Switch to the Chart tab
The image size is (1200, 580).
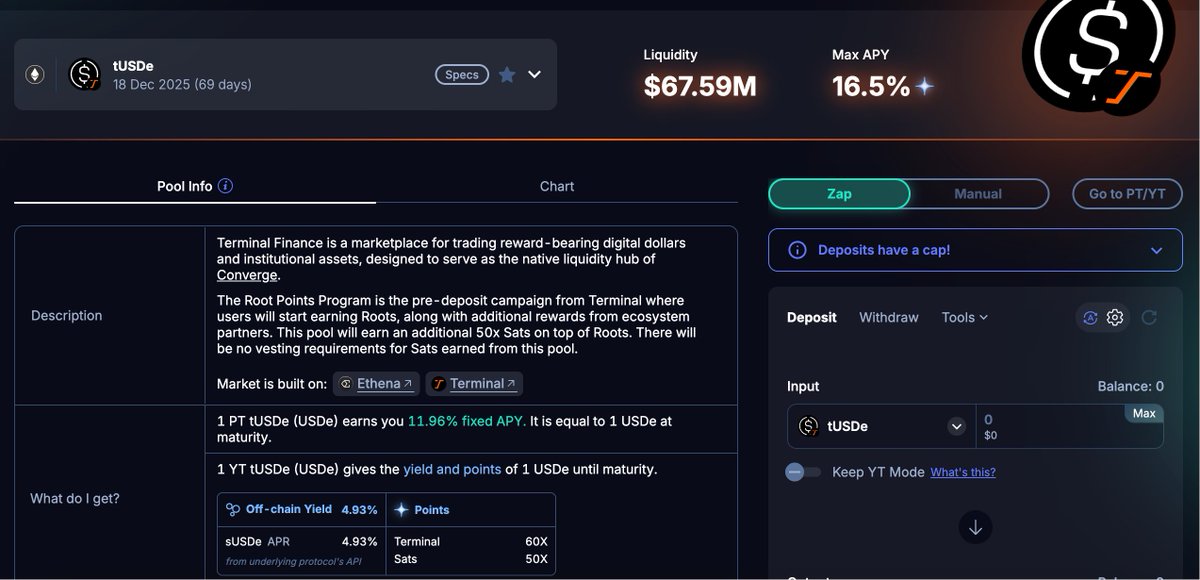point(557,186)
